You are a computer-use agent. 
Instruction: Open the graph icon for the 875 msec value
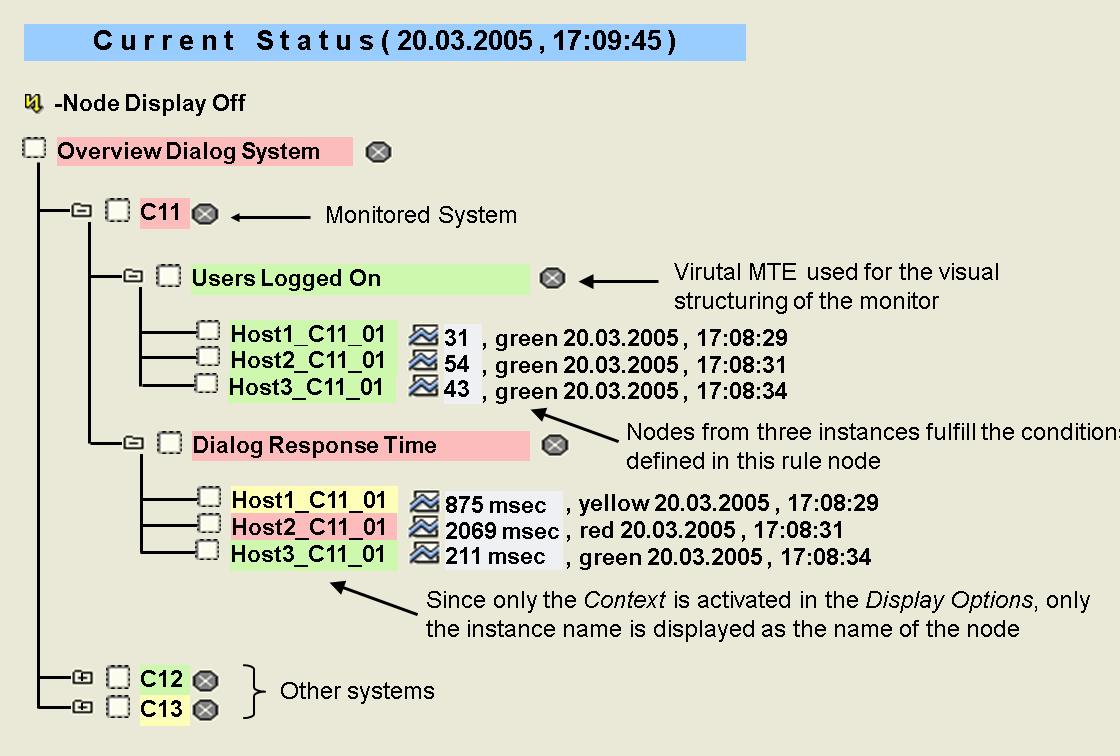pyautogui.click(x=426, y=501)
